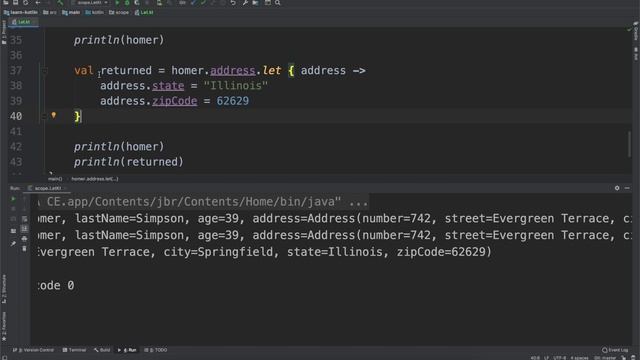The width and height of the screenshot is (640, 360).
Task: Open settings via the wrench icon
Action: click(x=245, y=2)
